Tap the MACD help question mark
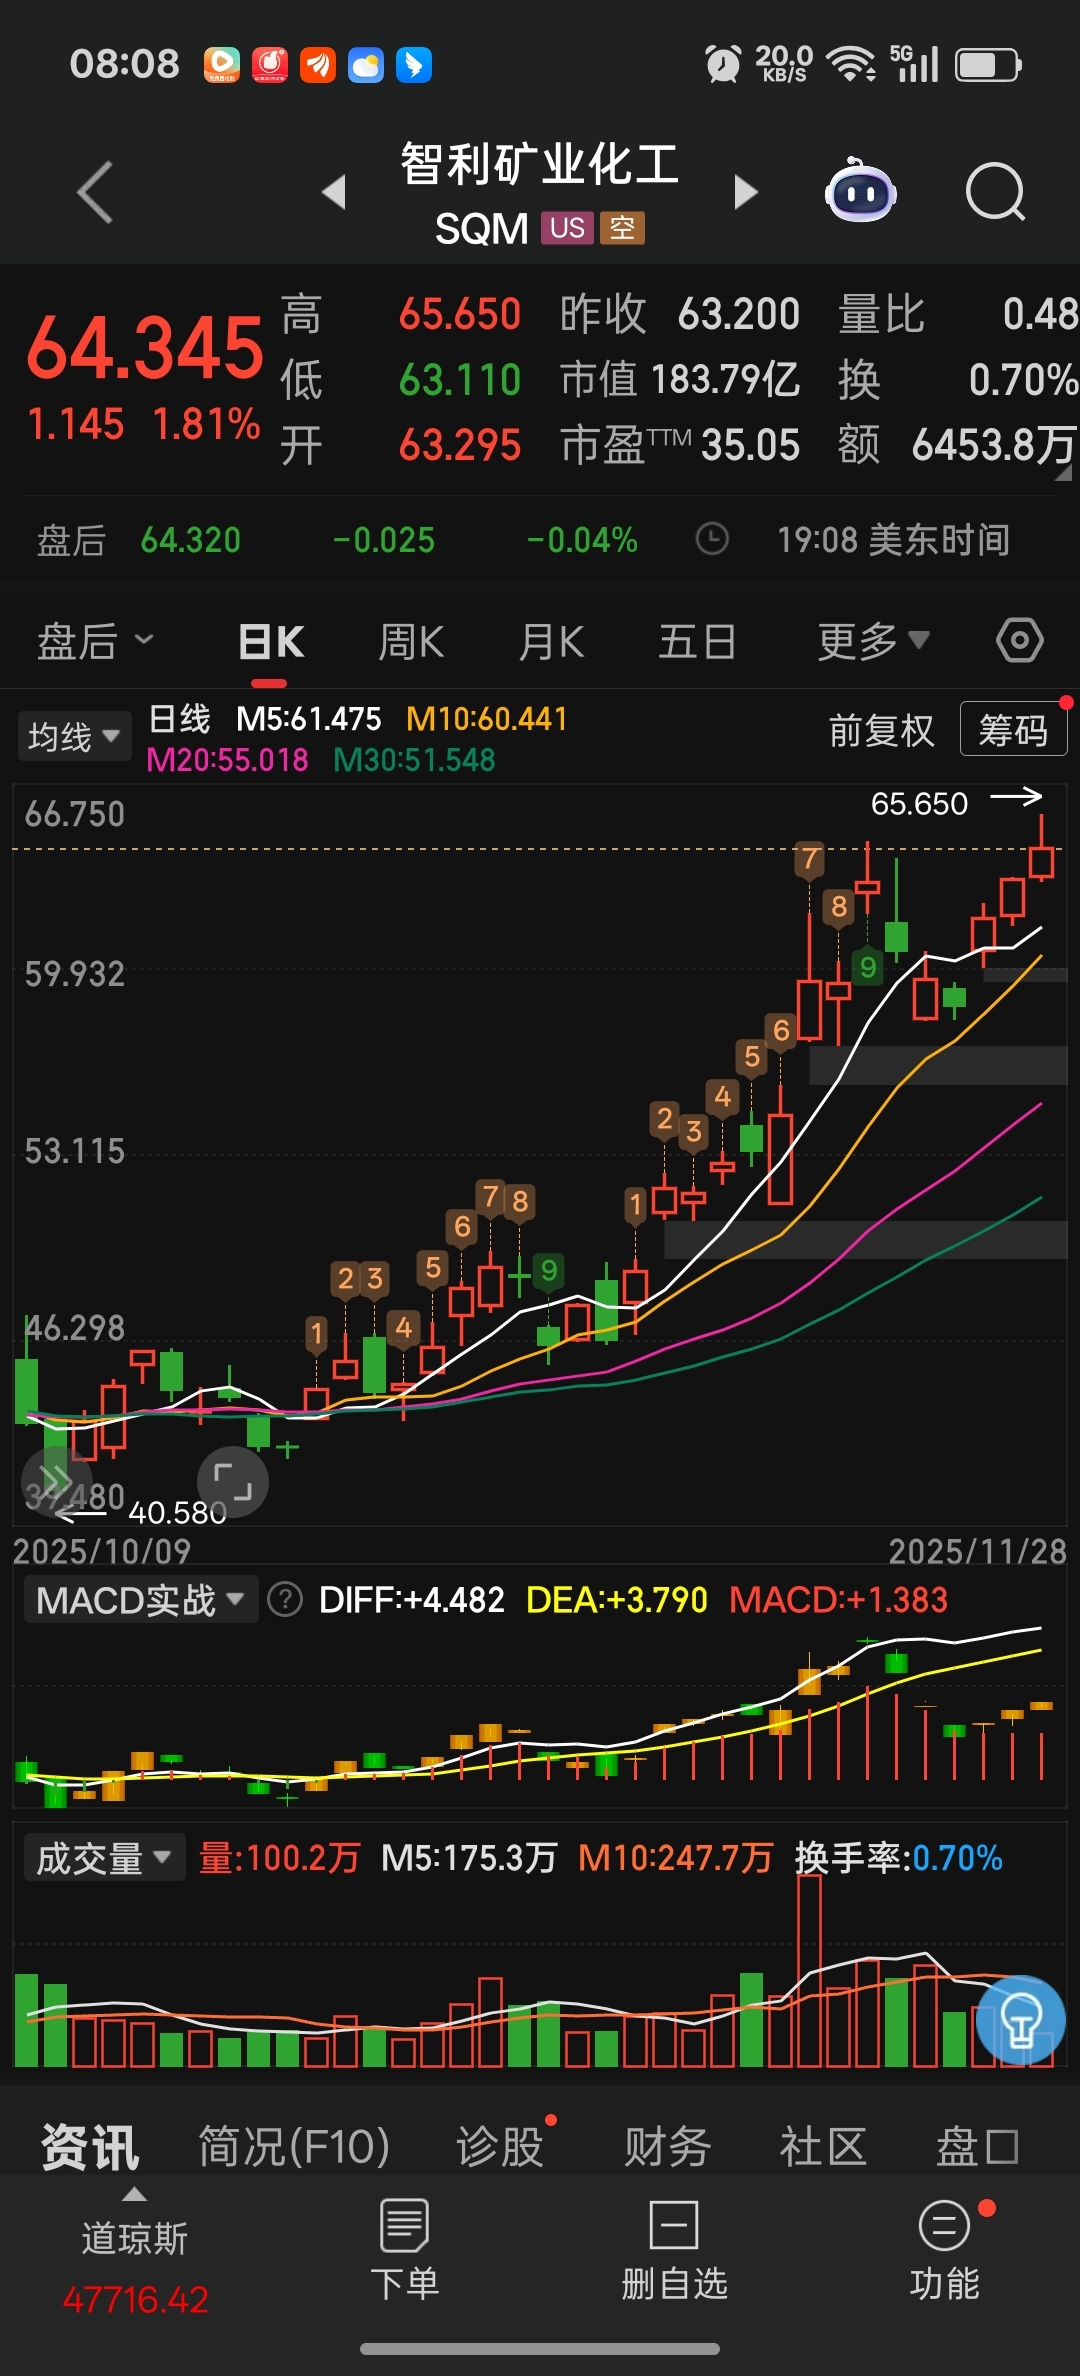1080x2376 pixels. tap(285, 1600)
